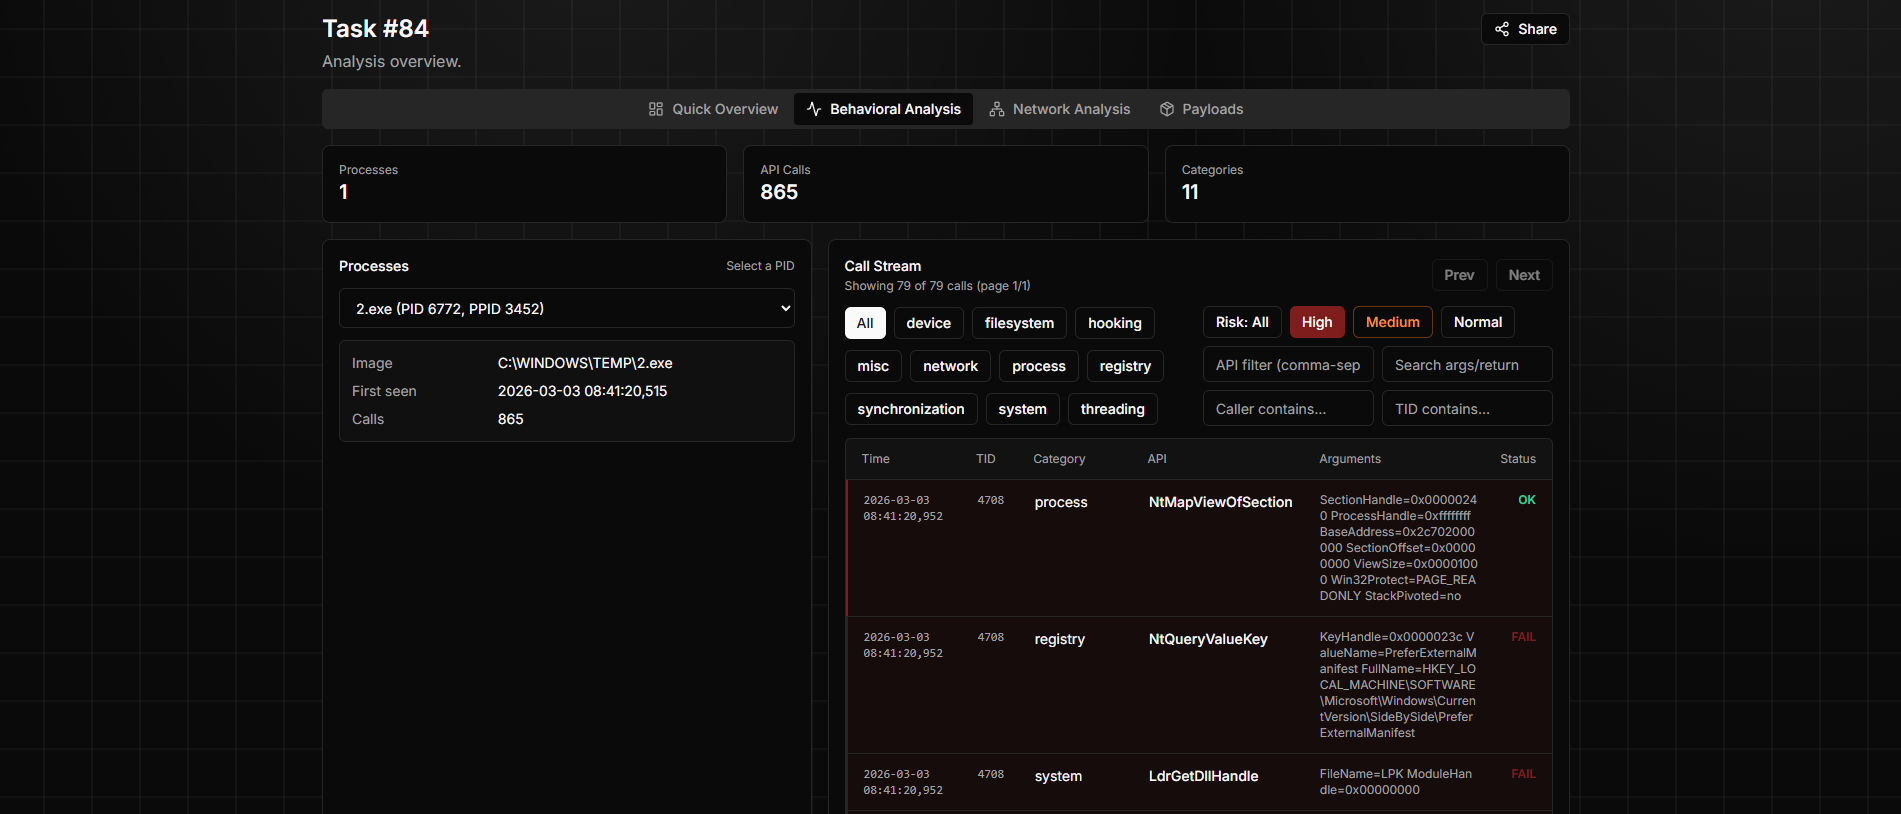
Task: Click the Category column header
Action: pyautogui.click(x=1059, y=459)
